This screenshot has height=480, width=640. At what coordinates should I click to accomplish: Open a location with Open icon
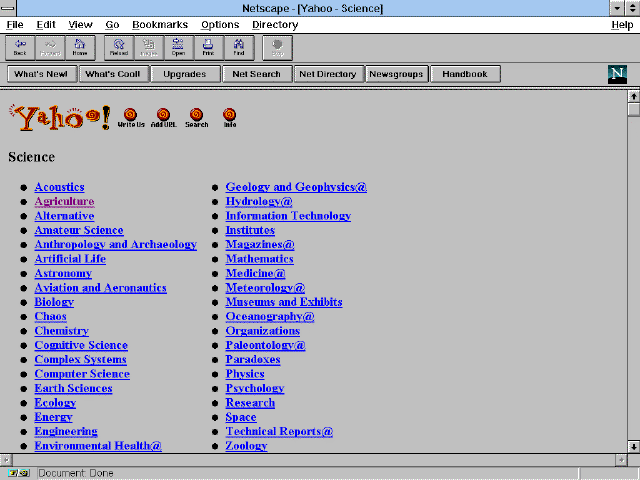click(179, 48)
